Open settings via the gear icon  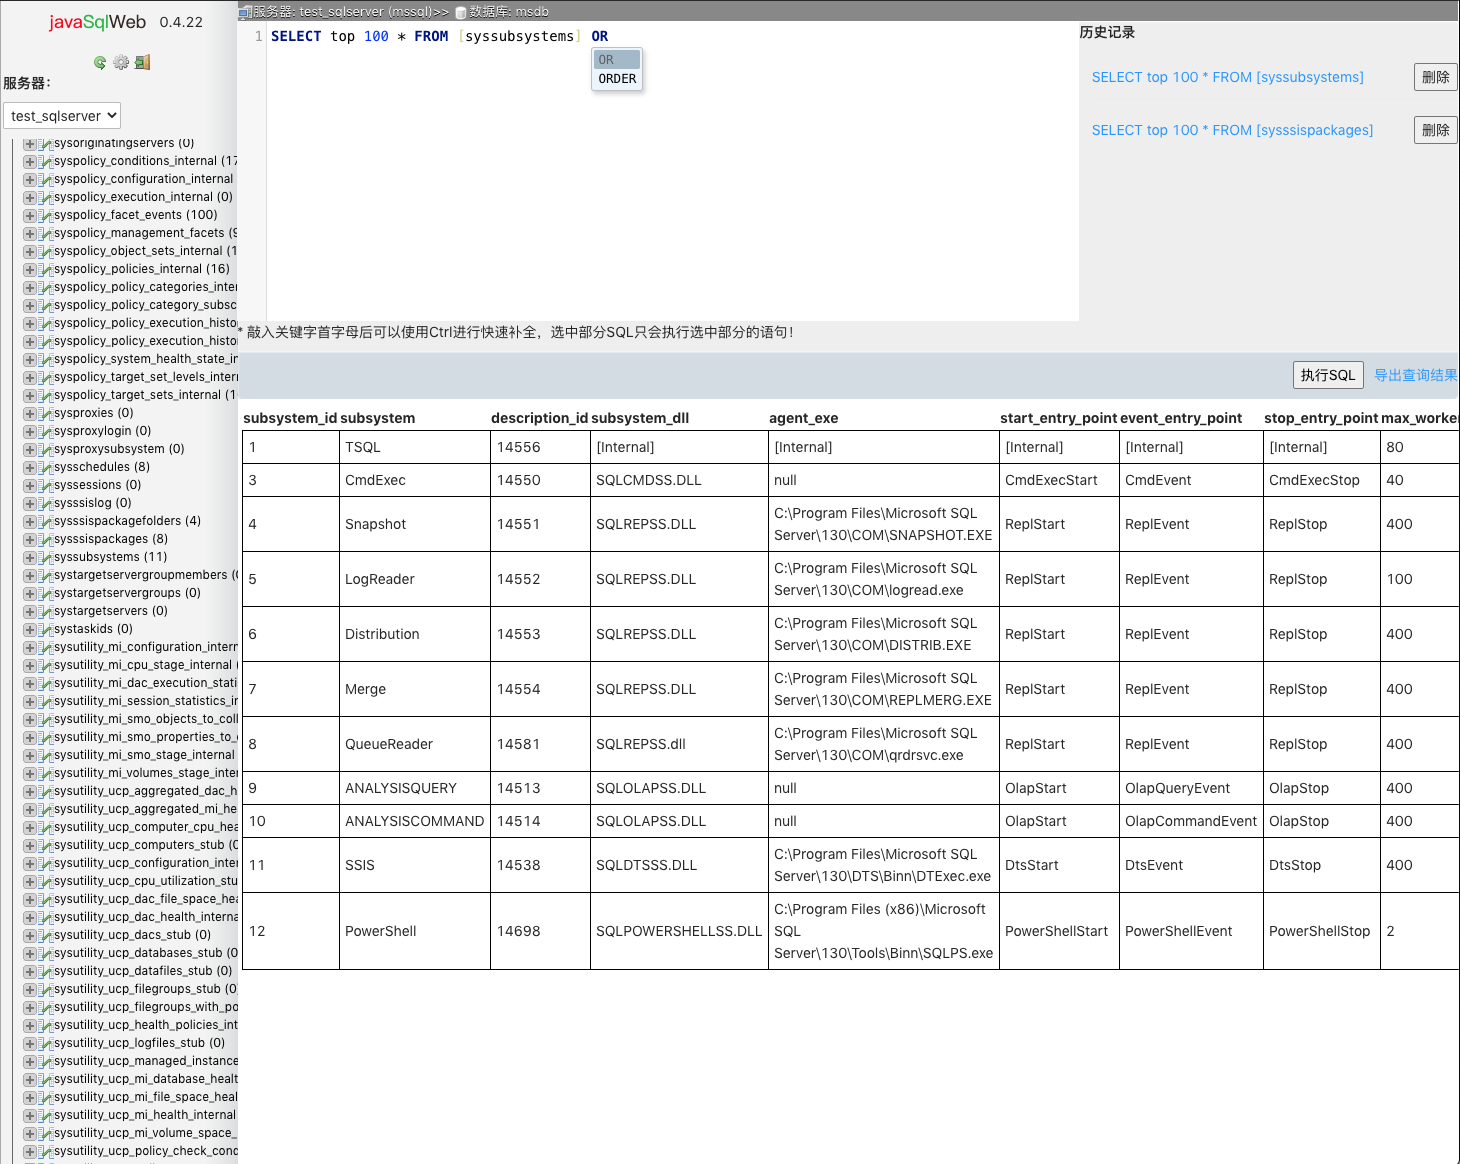[x=121, y=62]
